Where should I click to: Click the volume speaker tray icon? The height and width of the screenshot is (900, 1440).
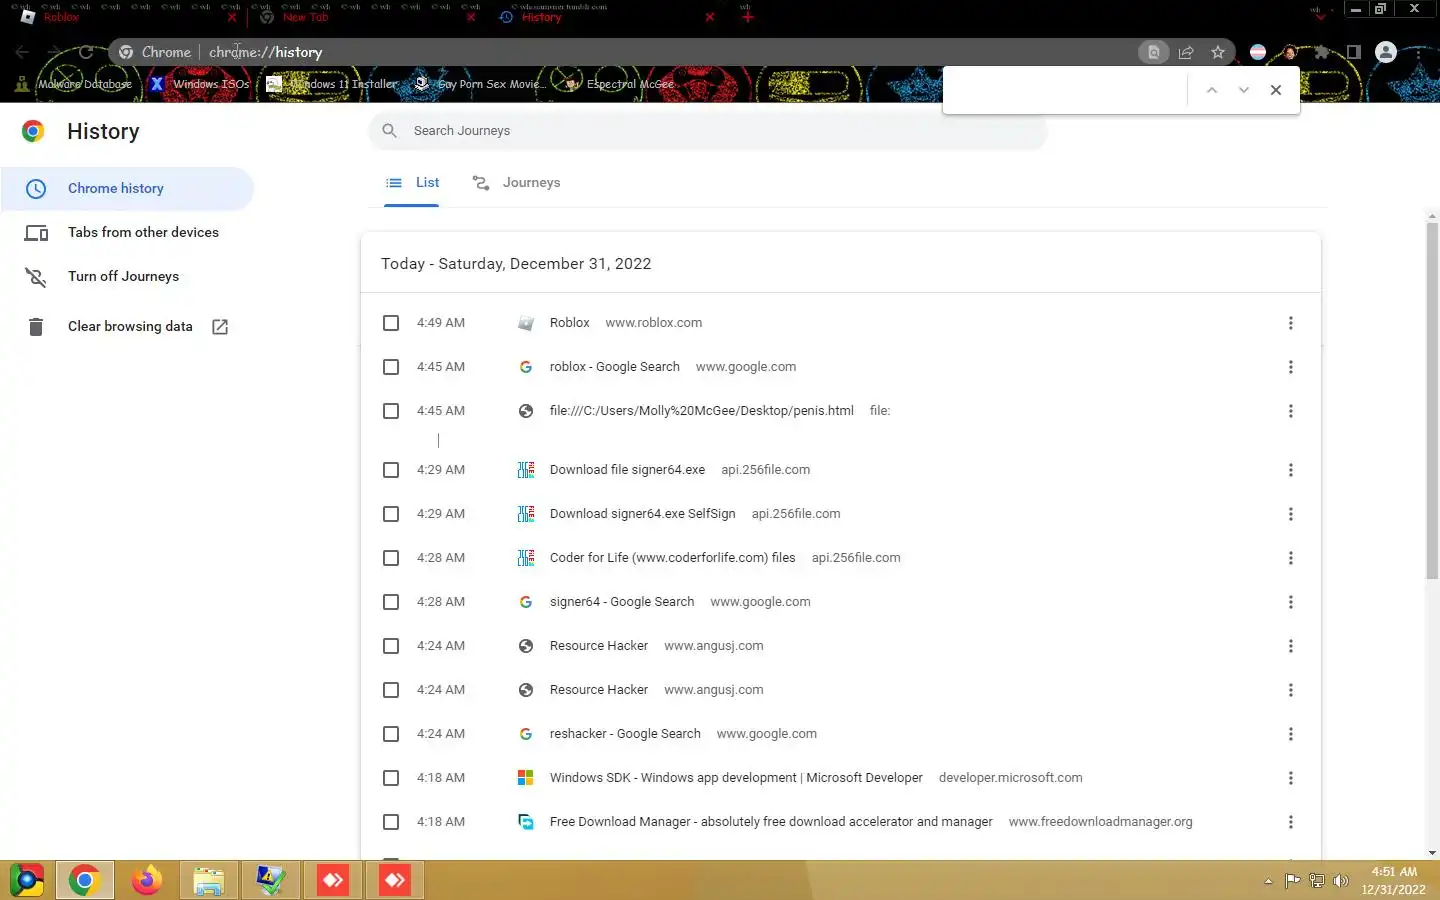point(1341,881)
